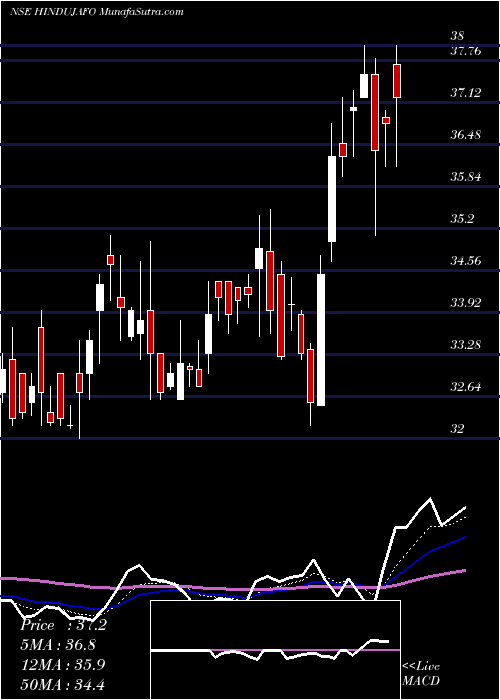The image size is (500, 700).
Task: Click the 33.92 price axis label
Action: tap(465, 303)
